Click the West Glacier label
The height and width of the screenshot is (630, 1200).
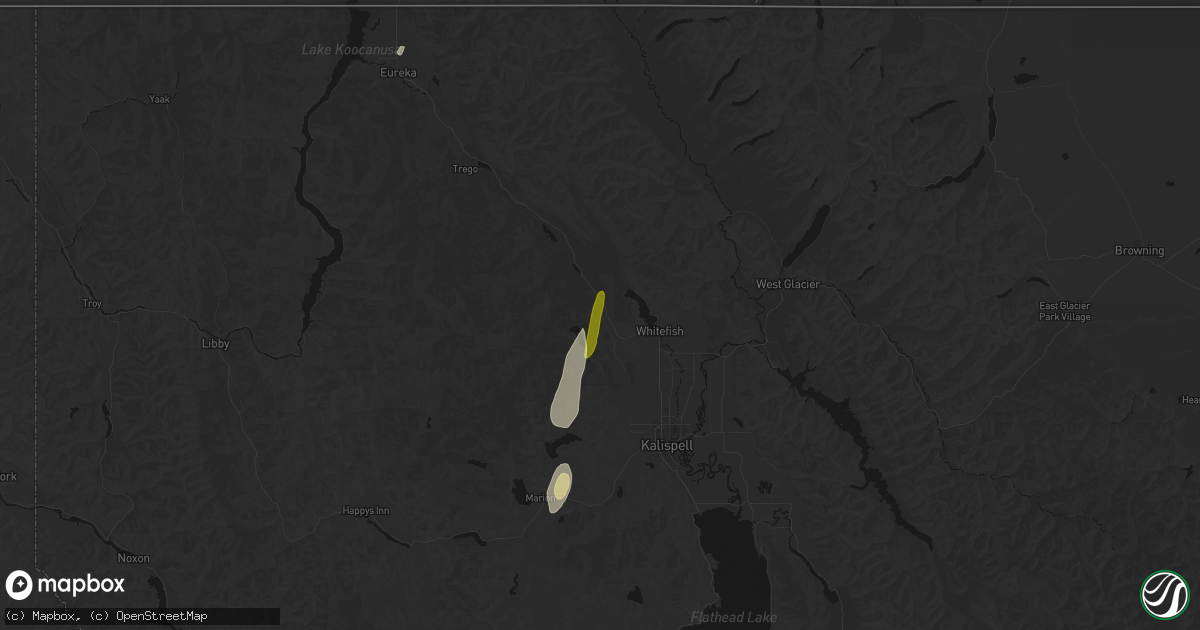point(788,284)
